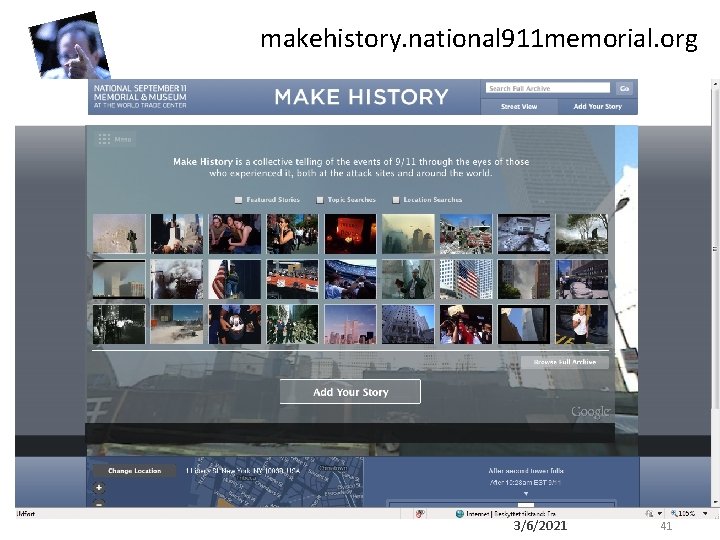This screenshot has height=540, width=720.
Task: Tick the Featured Stories checkbox
Action: 238,200
